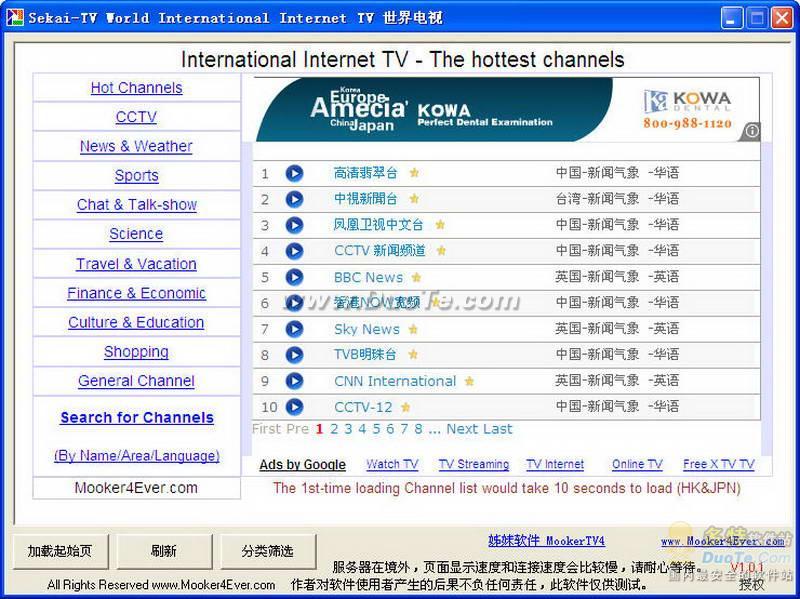Open the CCTV category

pyautogui.click(x=136, y=117)
